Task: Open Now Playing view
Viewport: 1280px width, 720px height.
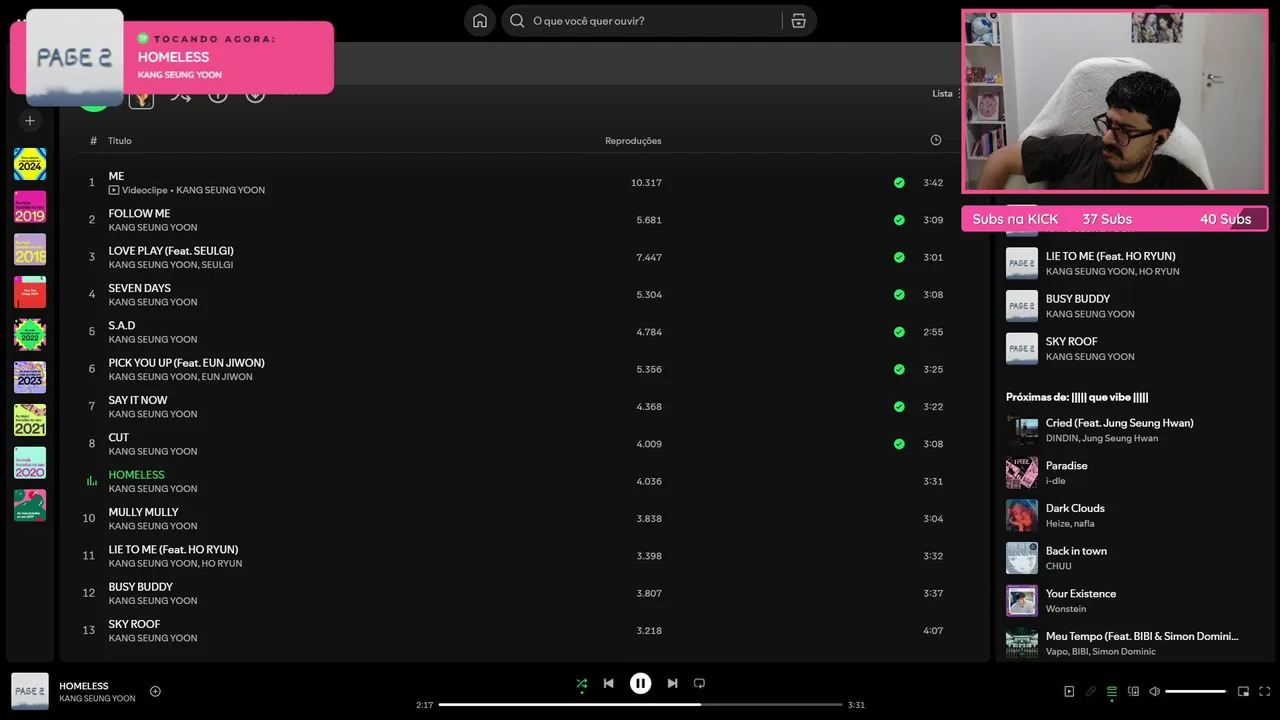Action: (1069, 691)
